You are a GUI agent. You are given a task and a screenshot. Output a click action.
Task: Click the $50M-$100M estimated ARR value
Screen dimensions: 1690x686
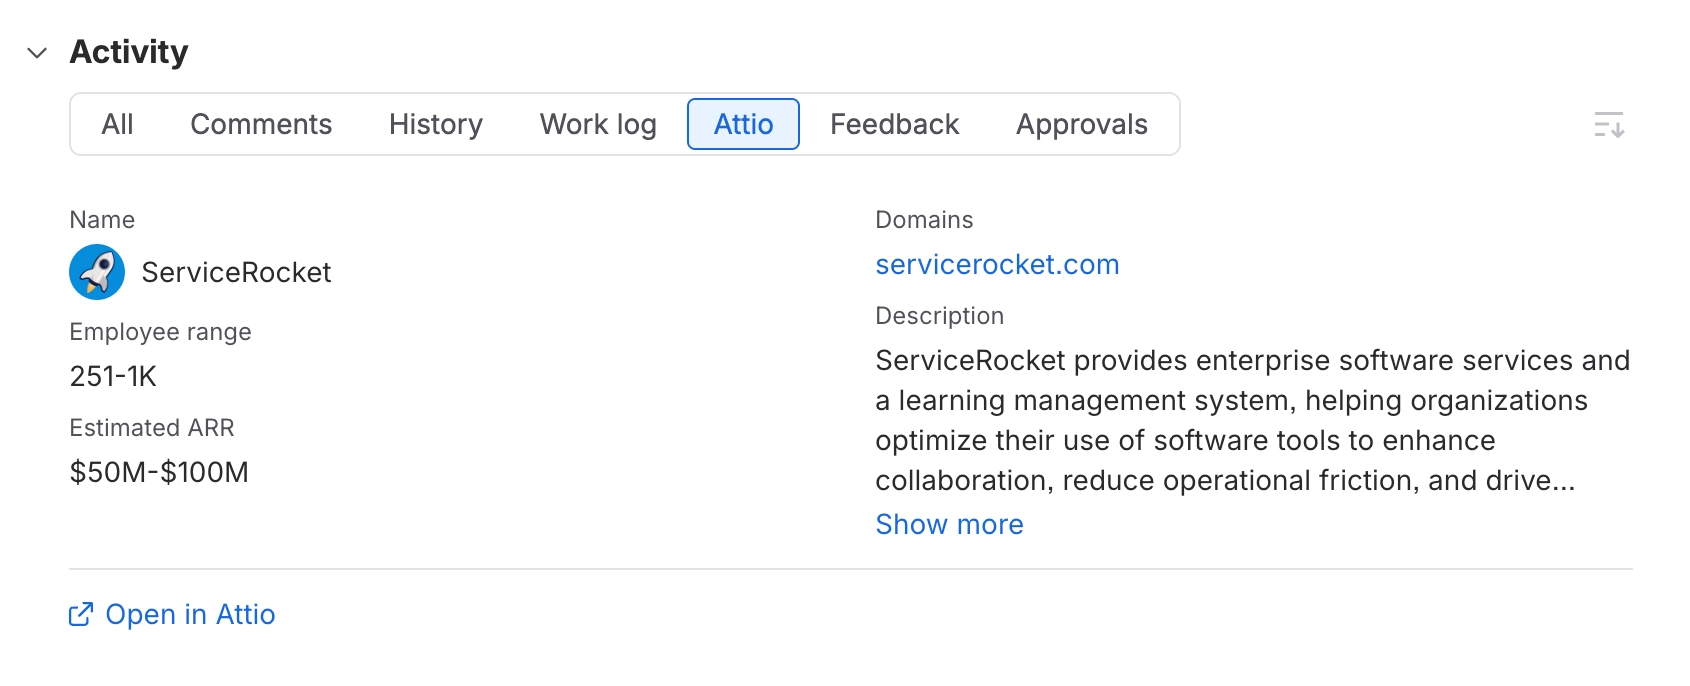coord(159,472)
